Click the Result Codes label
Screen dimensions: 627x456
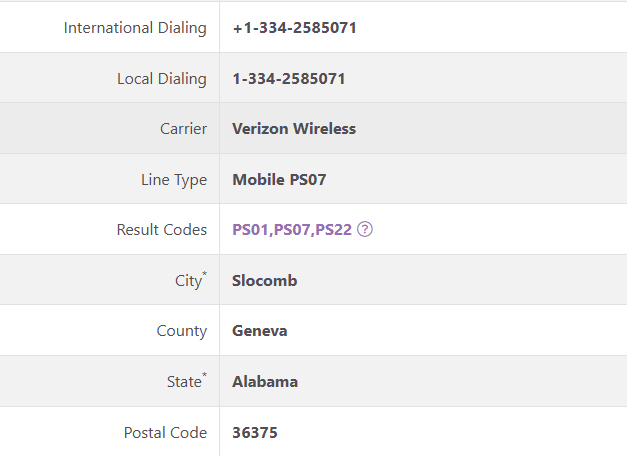pyautogui.click(x=161, y=230)
